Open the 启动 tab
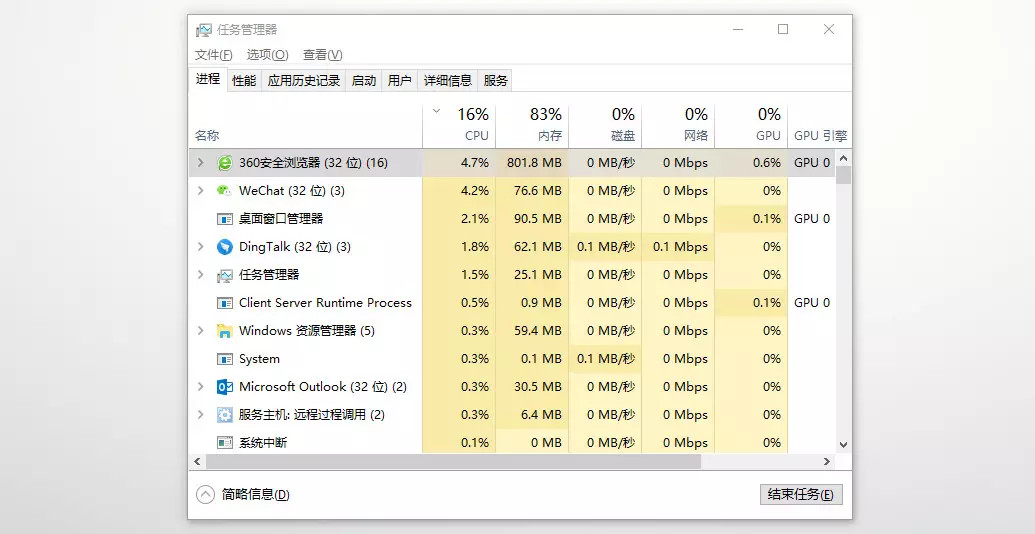1035x534 pixels. (364, 81)
